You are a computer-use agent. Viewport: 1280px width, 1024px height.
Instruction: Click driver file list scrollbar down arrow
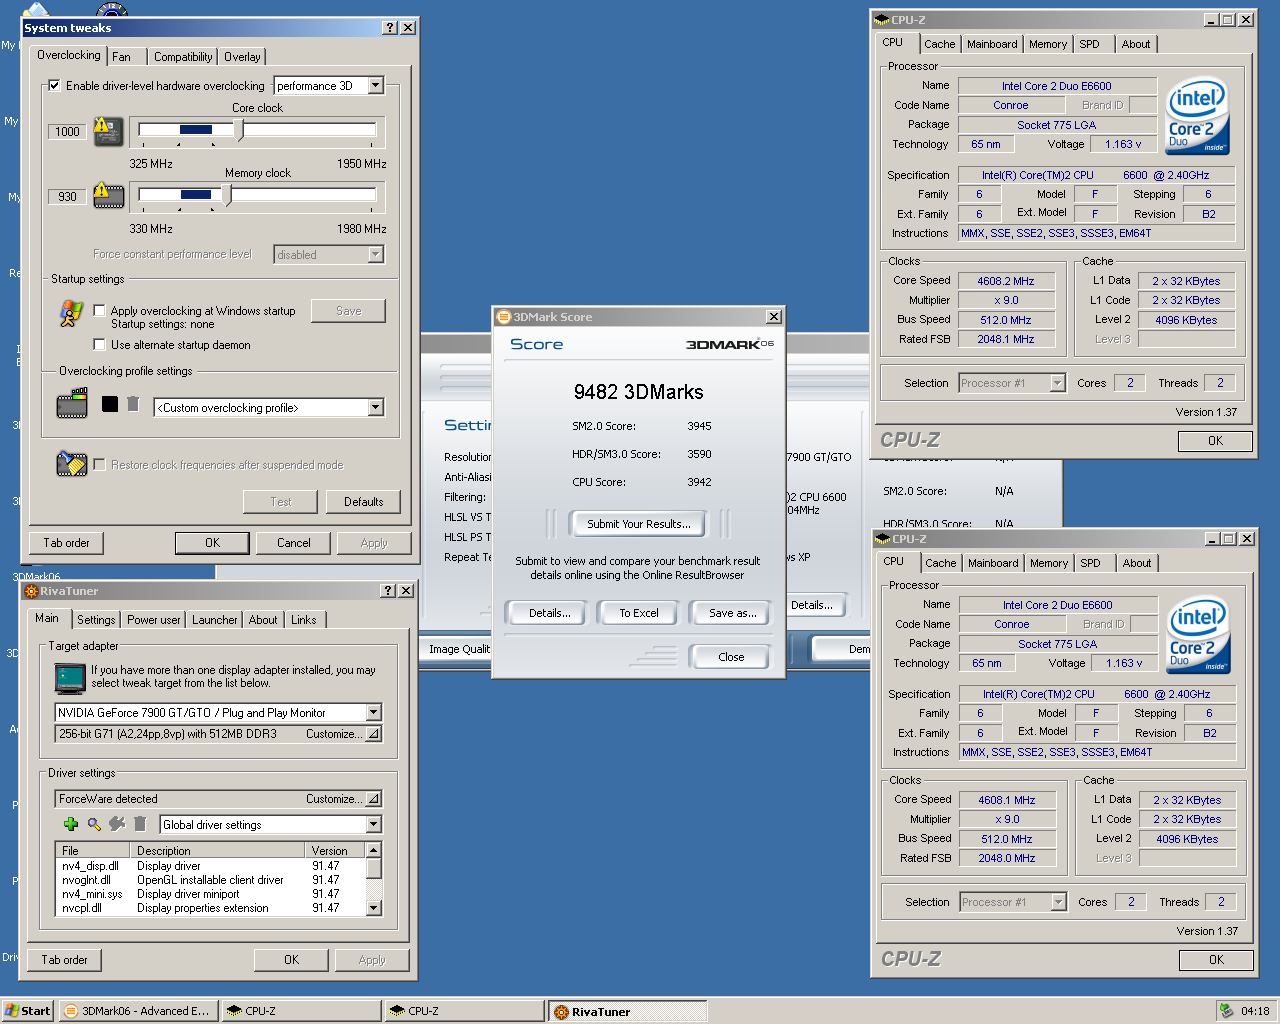coord(374,908)
